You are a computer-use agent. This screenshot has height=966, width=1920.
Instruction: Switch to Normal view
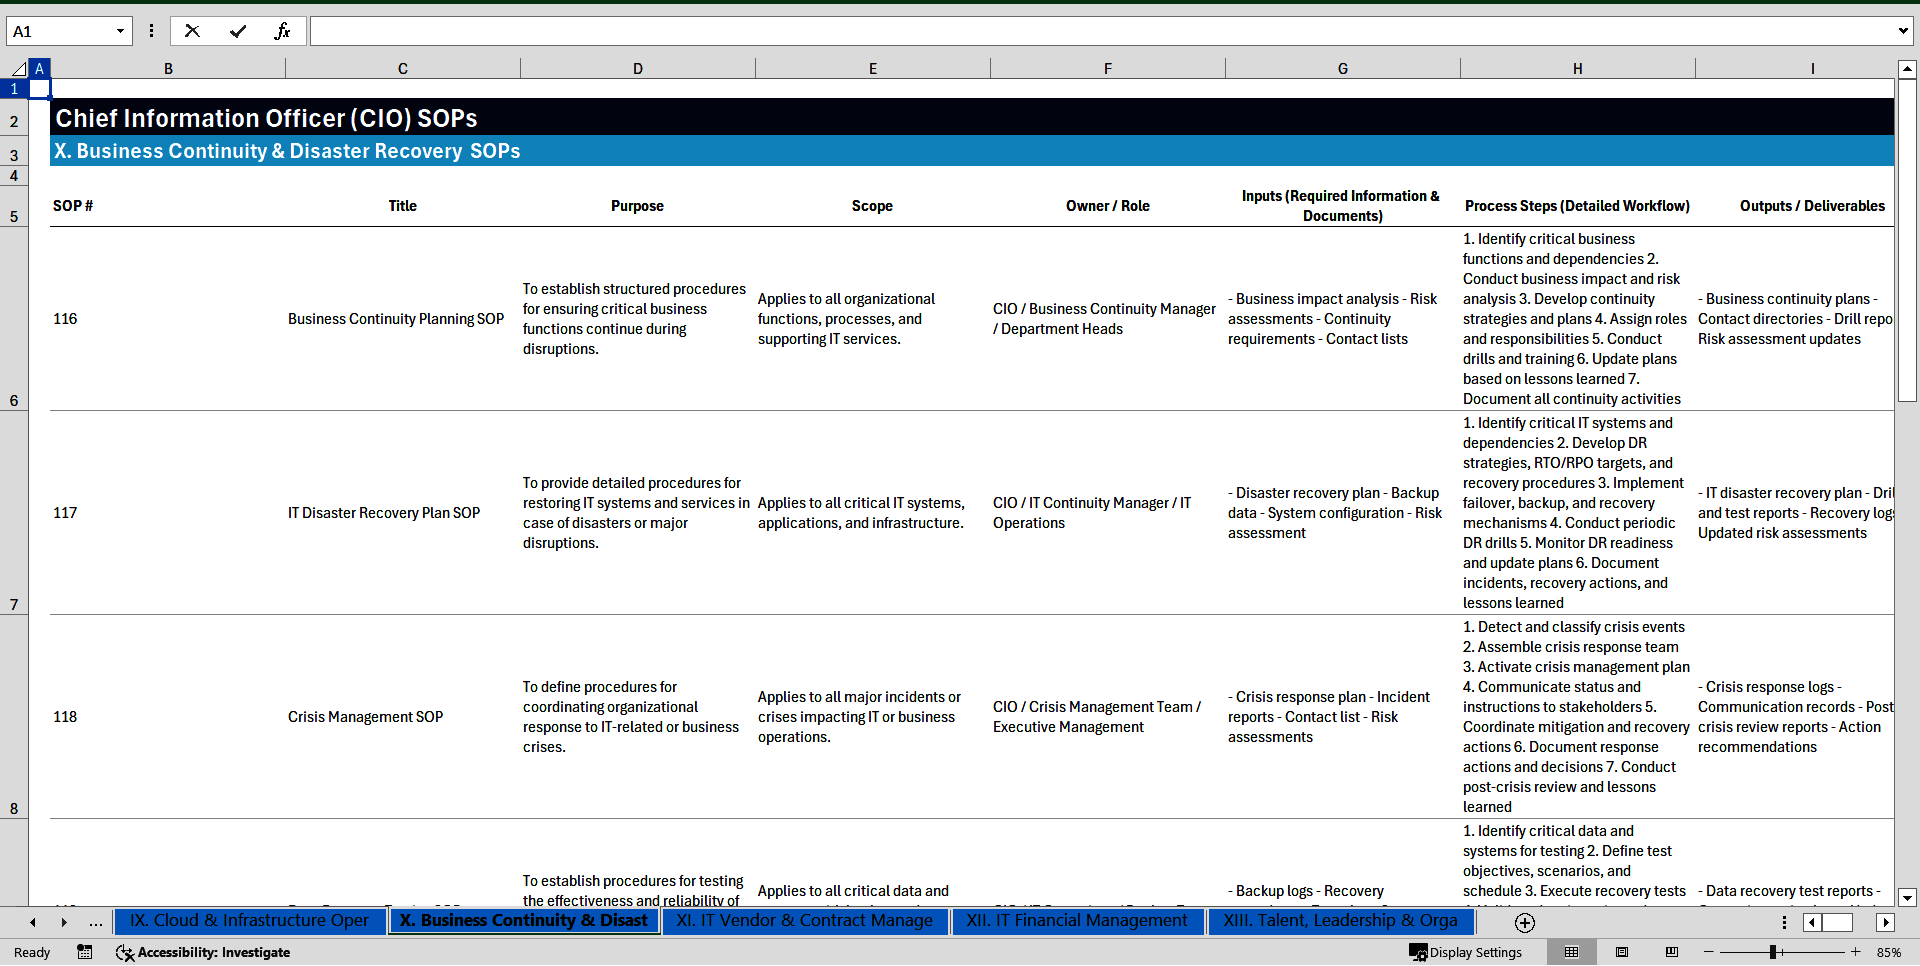point(1571,952)
